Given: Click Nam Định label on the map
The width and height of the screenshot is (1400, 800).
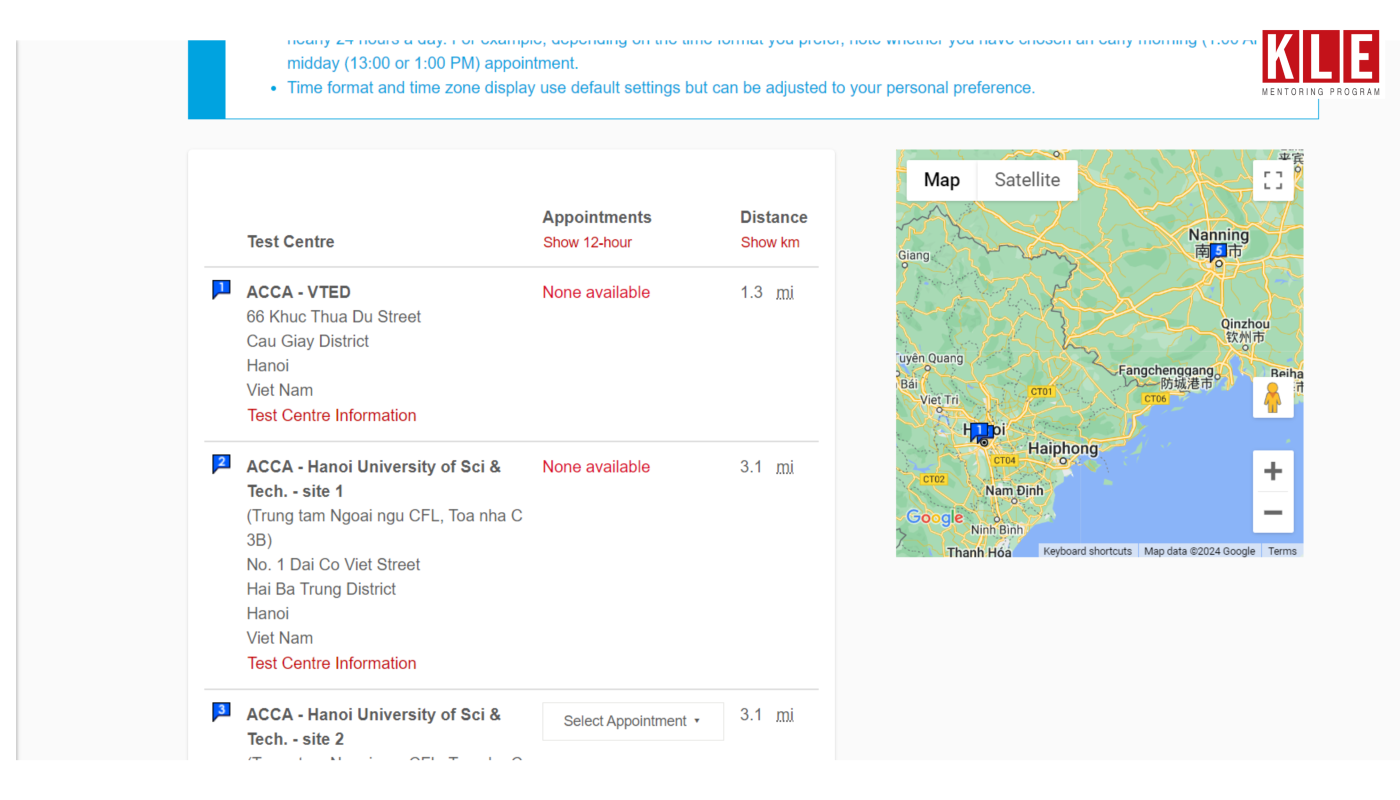Looking at the screenshot, I should pos(1014,491).
